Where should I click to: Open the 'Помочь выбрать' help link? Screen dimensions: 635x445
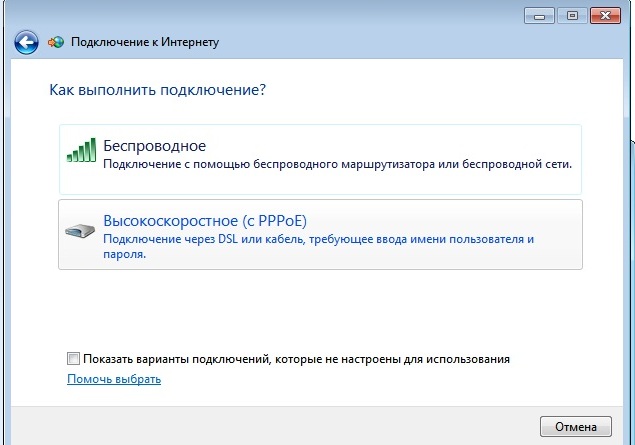click(x=114, y=379)
